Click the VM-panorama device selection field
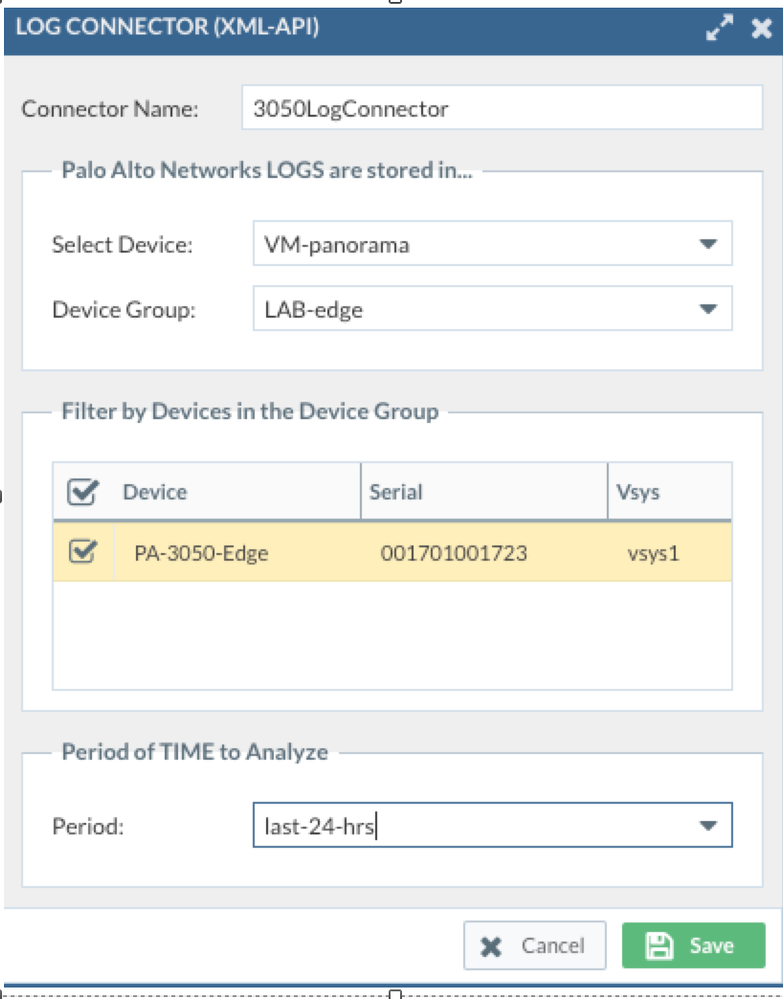This screenshot has width=783, height=999. (x=470, y=244)
